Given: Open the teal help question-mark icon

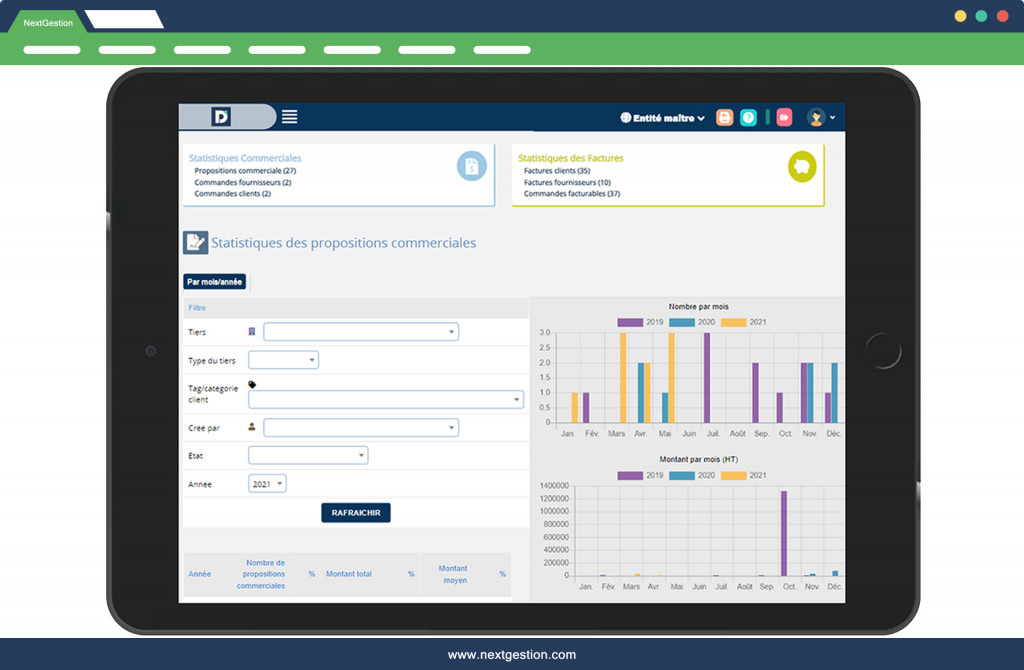Looking at the screenshot, I should click(748, 118).
